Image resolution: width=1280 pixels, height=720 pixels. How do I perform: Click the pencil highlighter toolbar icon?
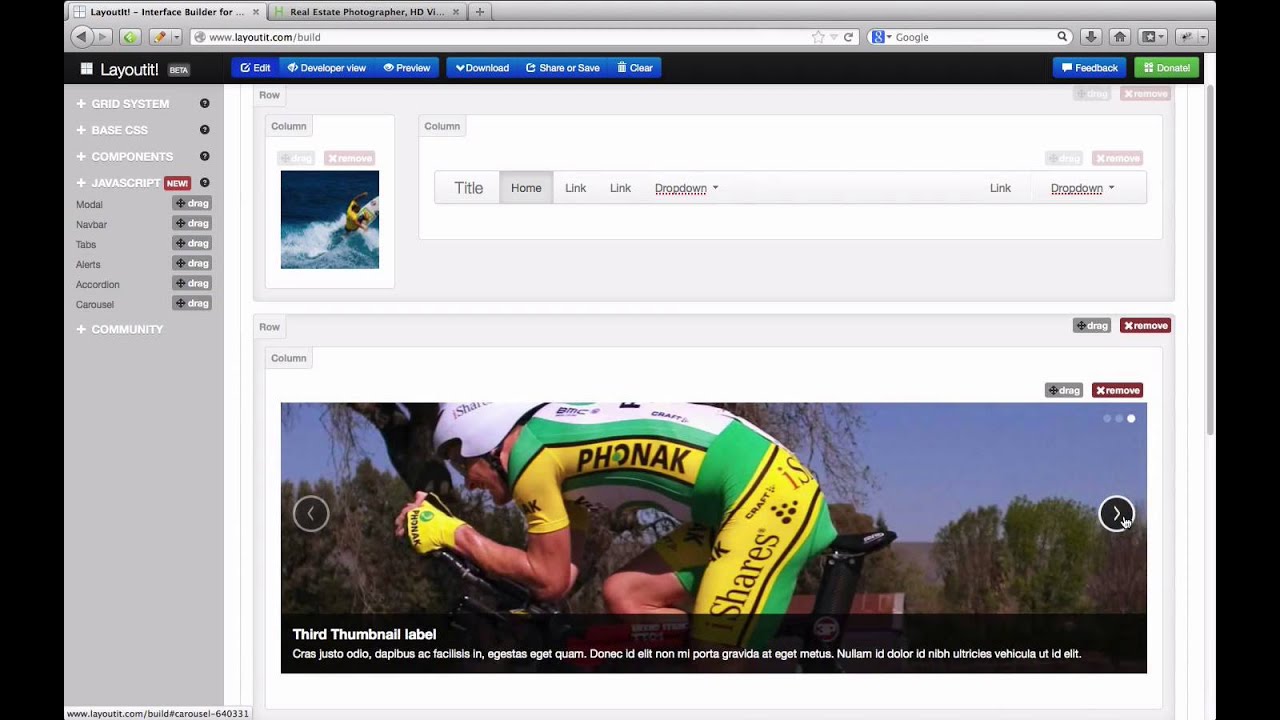tap(159, 37)
